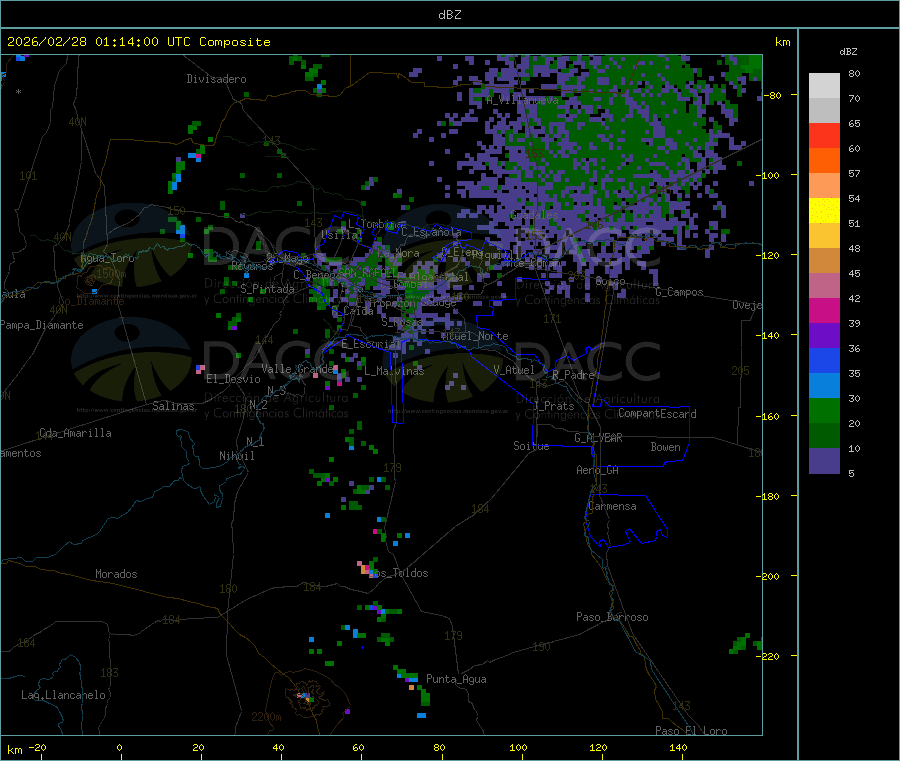Select the magenta 39 dBZ legend swatch
Viewport: 900px width, 761px height.
[824, 310]
